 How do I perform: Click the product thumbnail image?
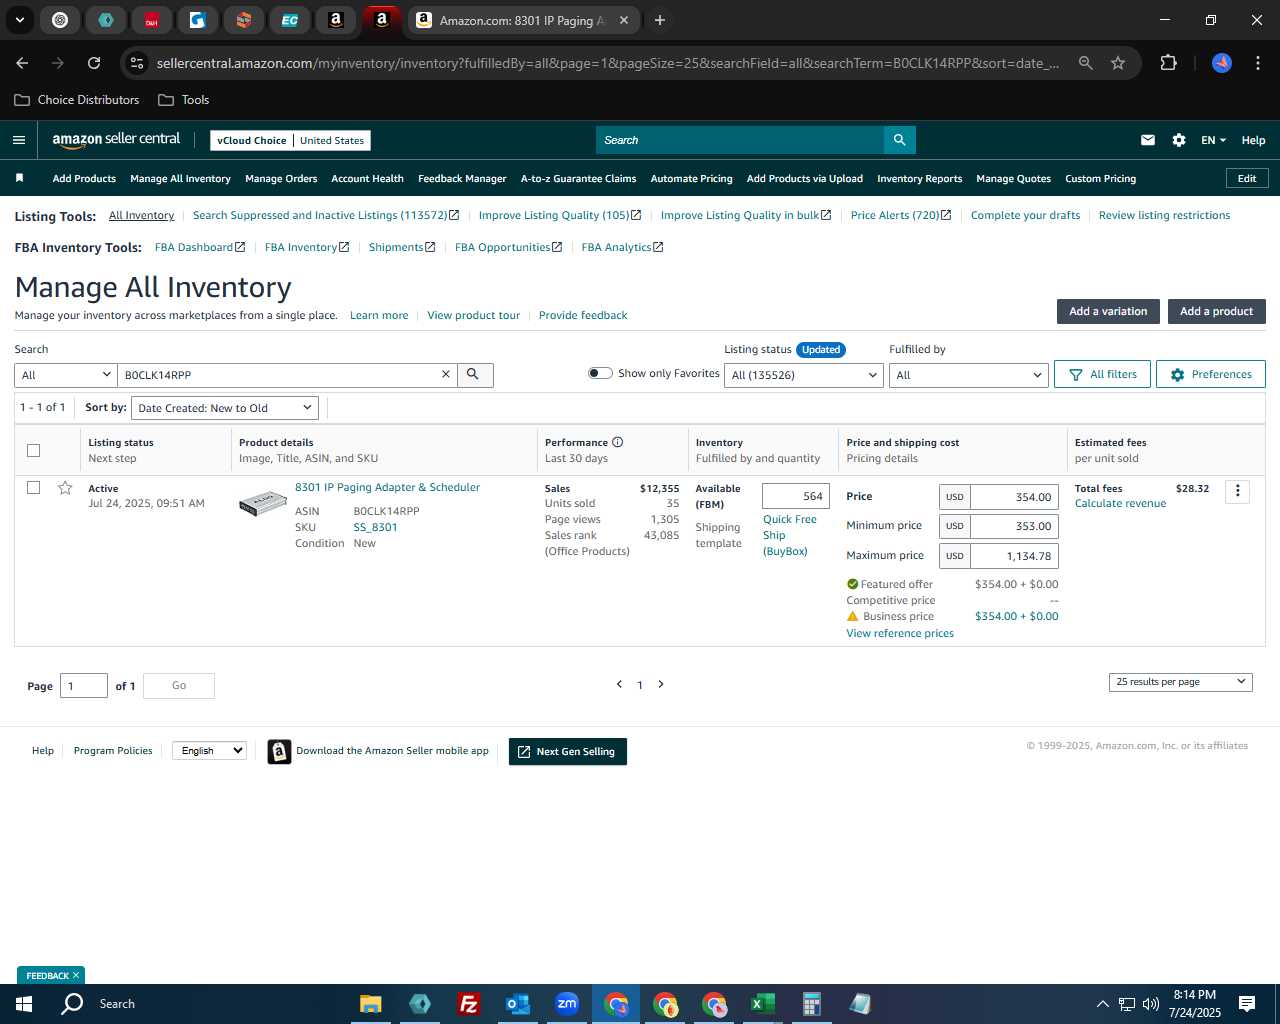point(262,503)
